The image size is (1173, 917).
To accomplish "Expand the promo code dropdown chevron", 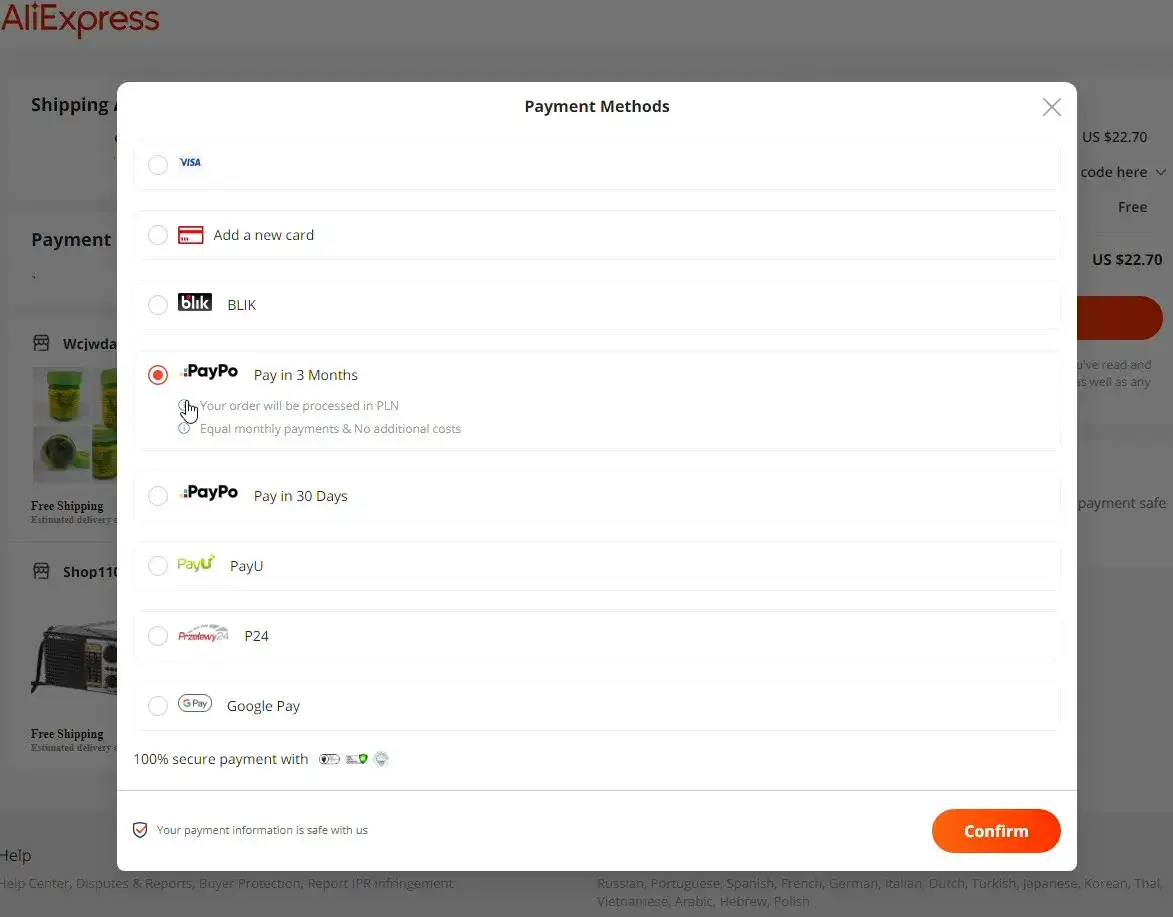I will click(x=1160, y=172).
